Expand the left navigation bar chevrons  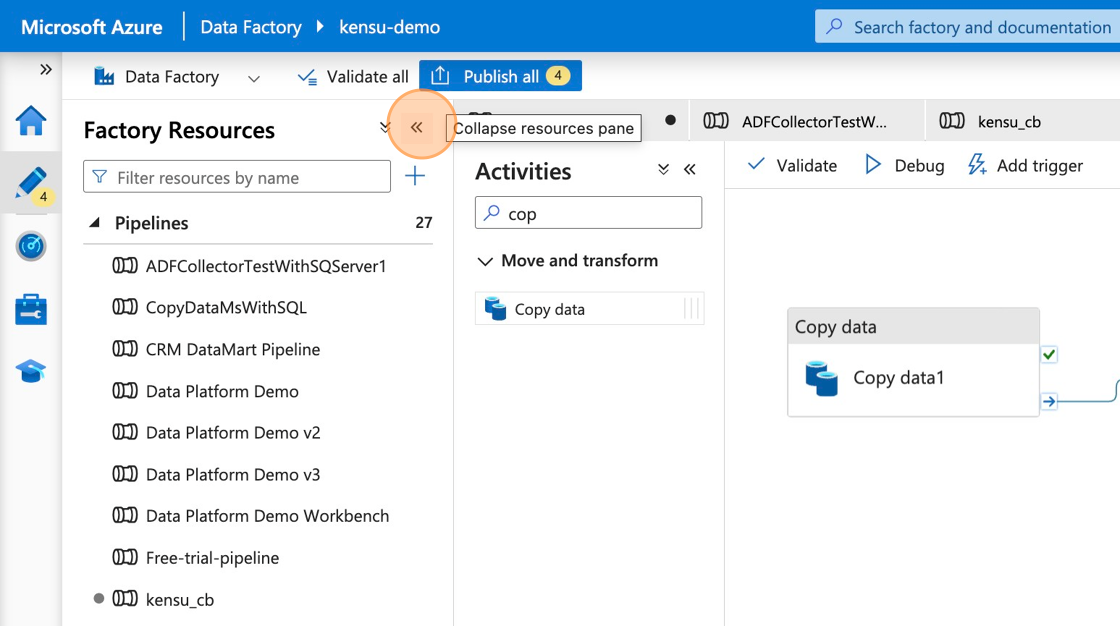[x=46, y=69]
